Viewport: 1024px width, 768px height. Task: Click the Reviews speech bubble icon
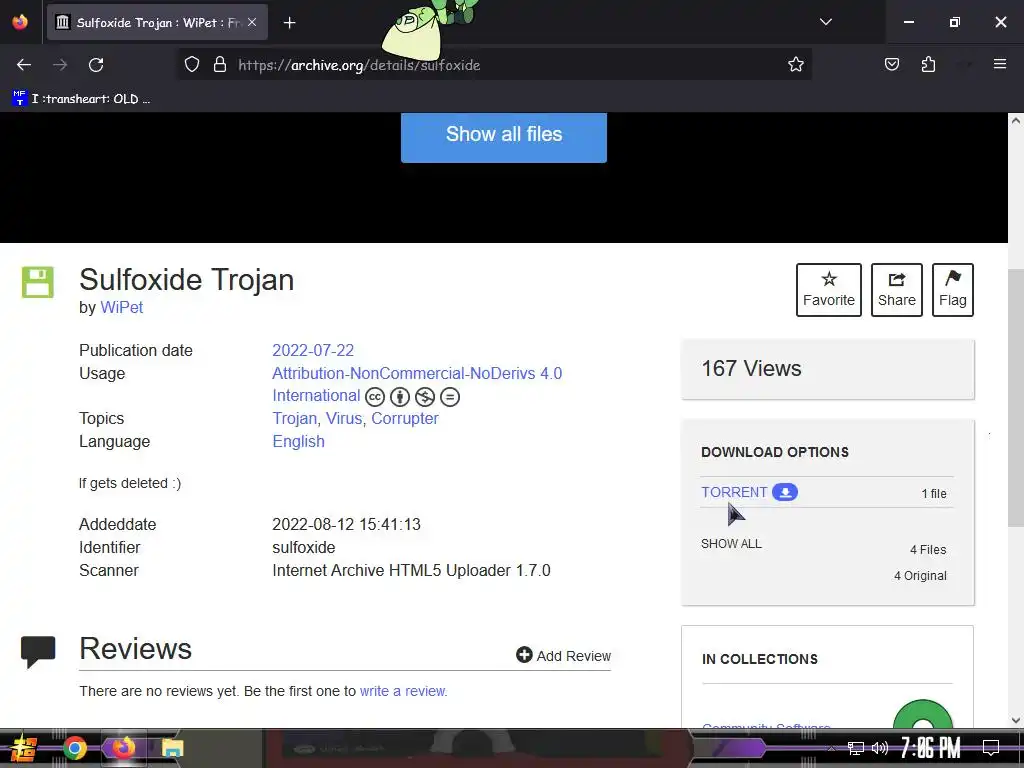coord(38,652)
